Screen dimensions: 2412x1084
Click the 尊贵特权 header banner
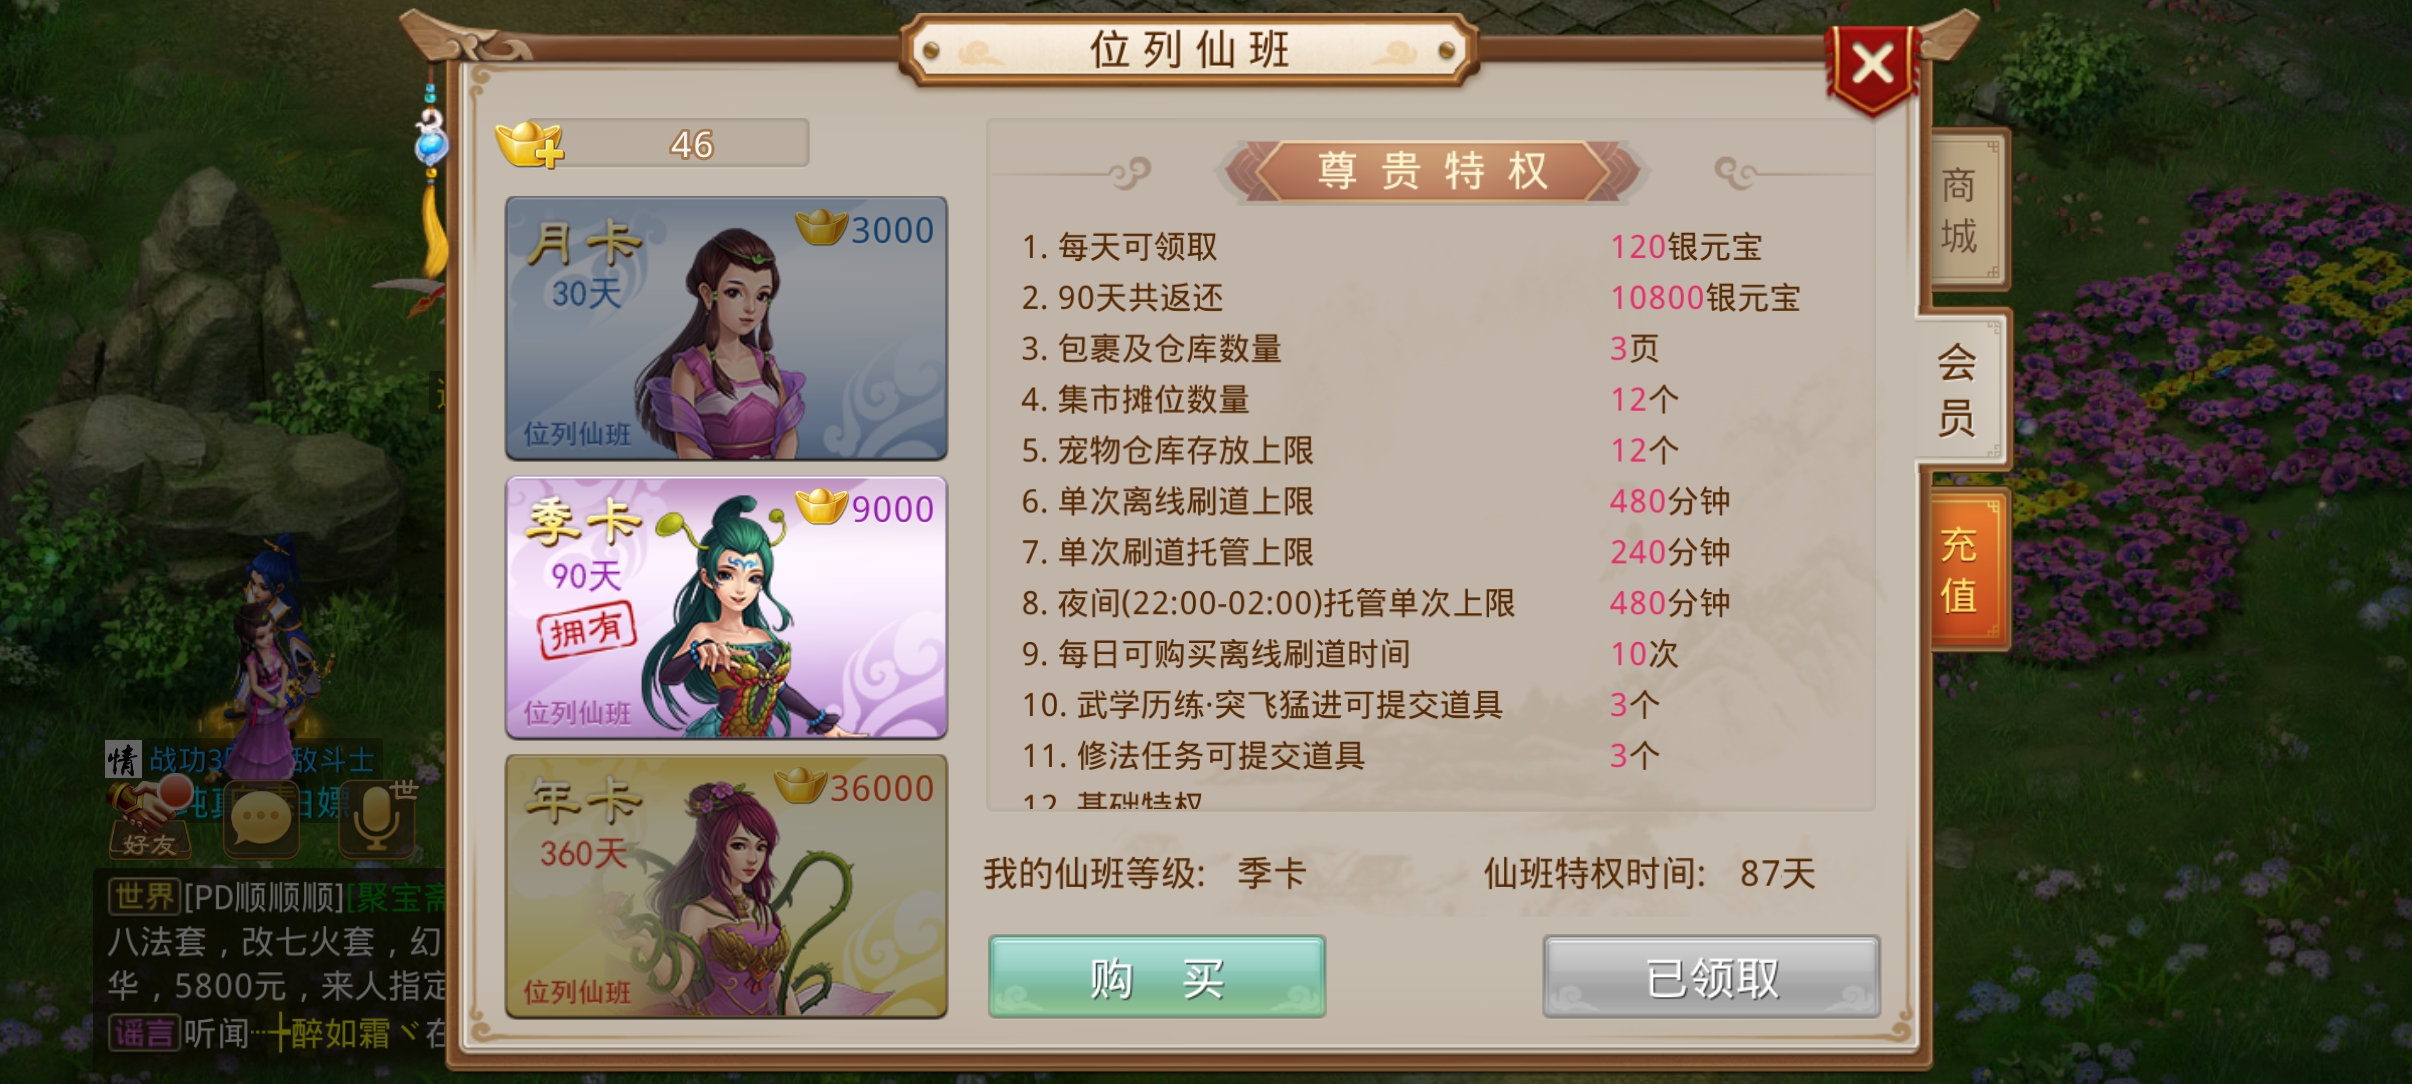[1432, 172]
